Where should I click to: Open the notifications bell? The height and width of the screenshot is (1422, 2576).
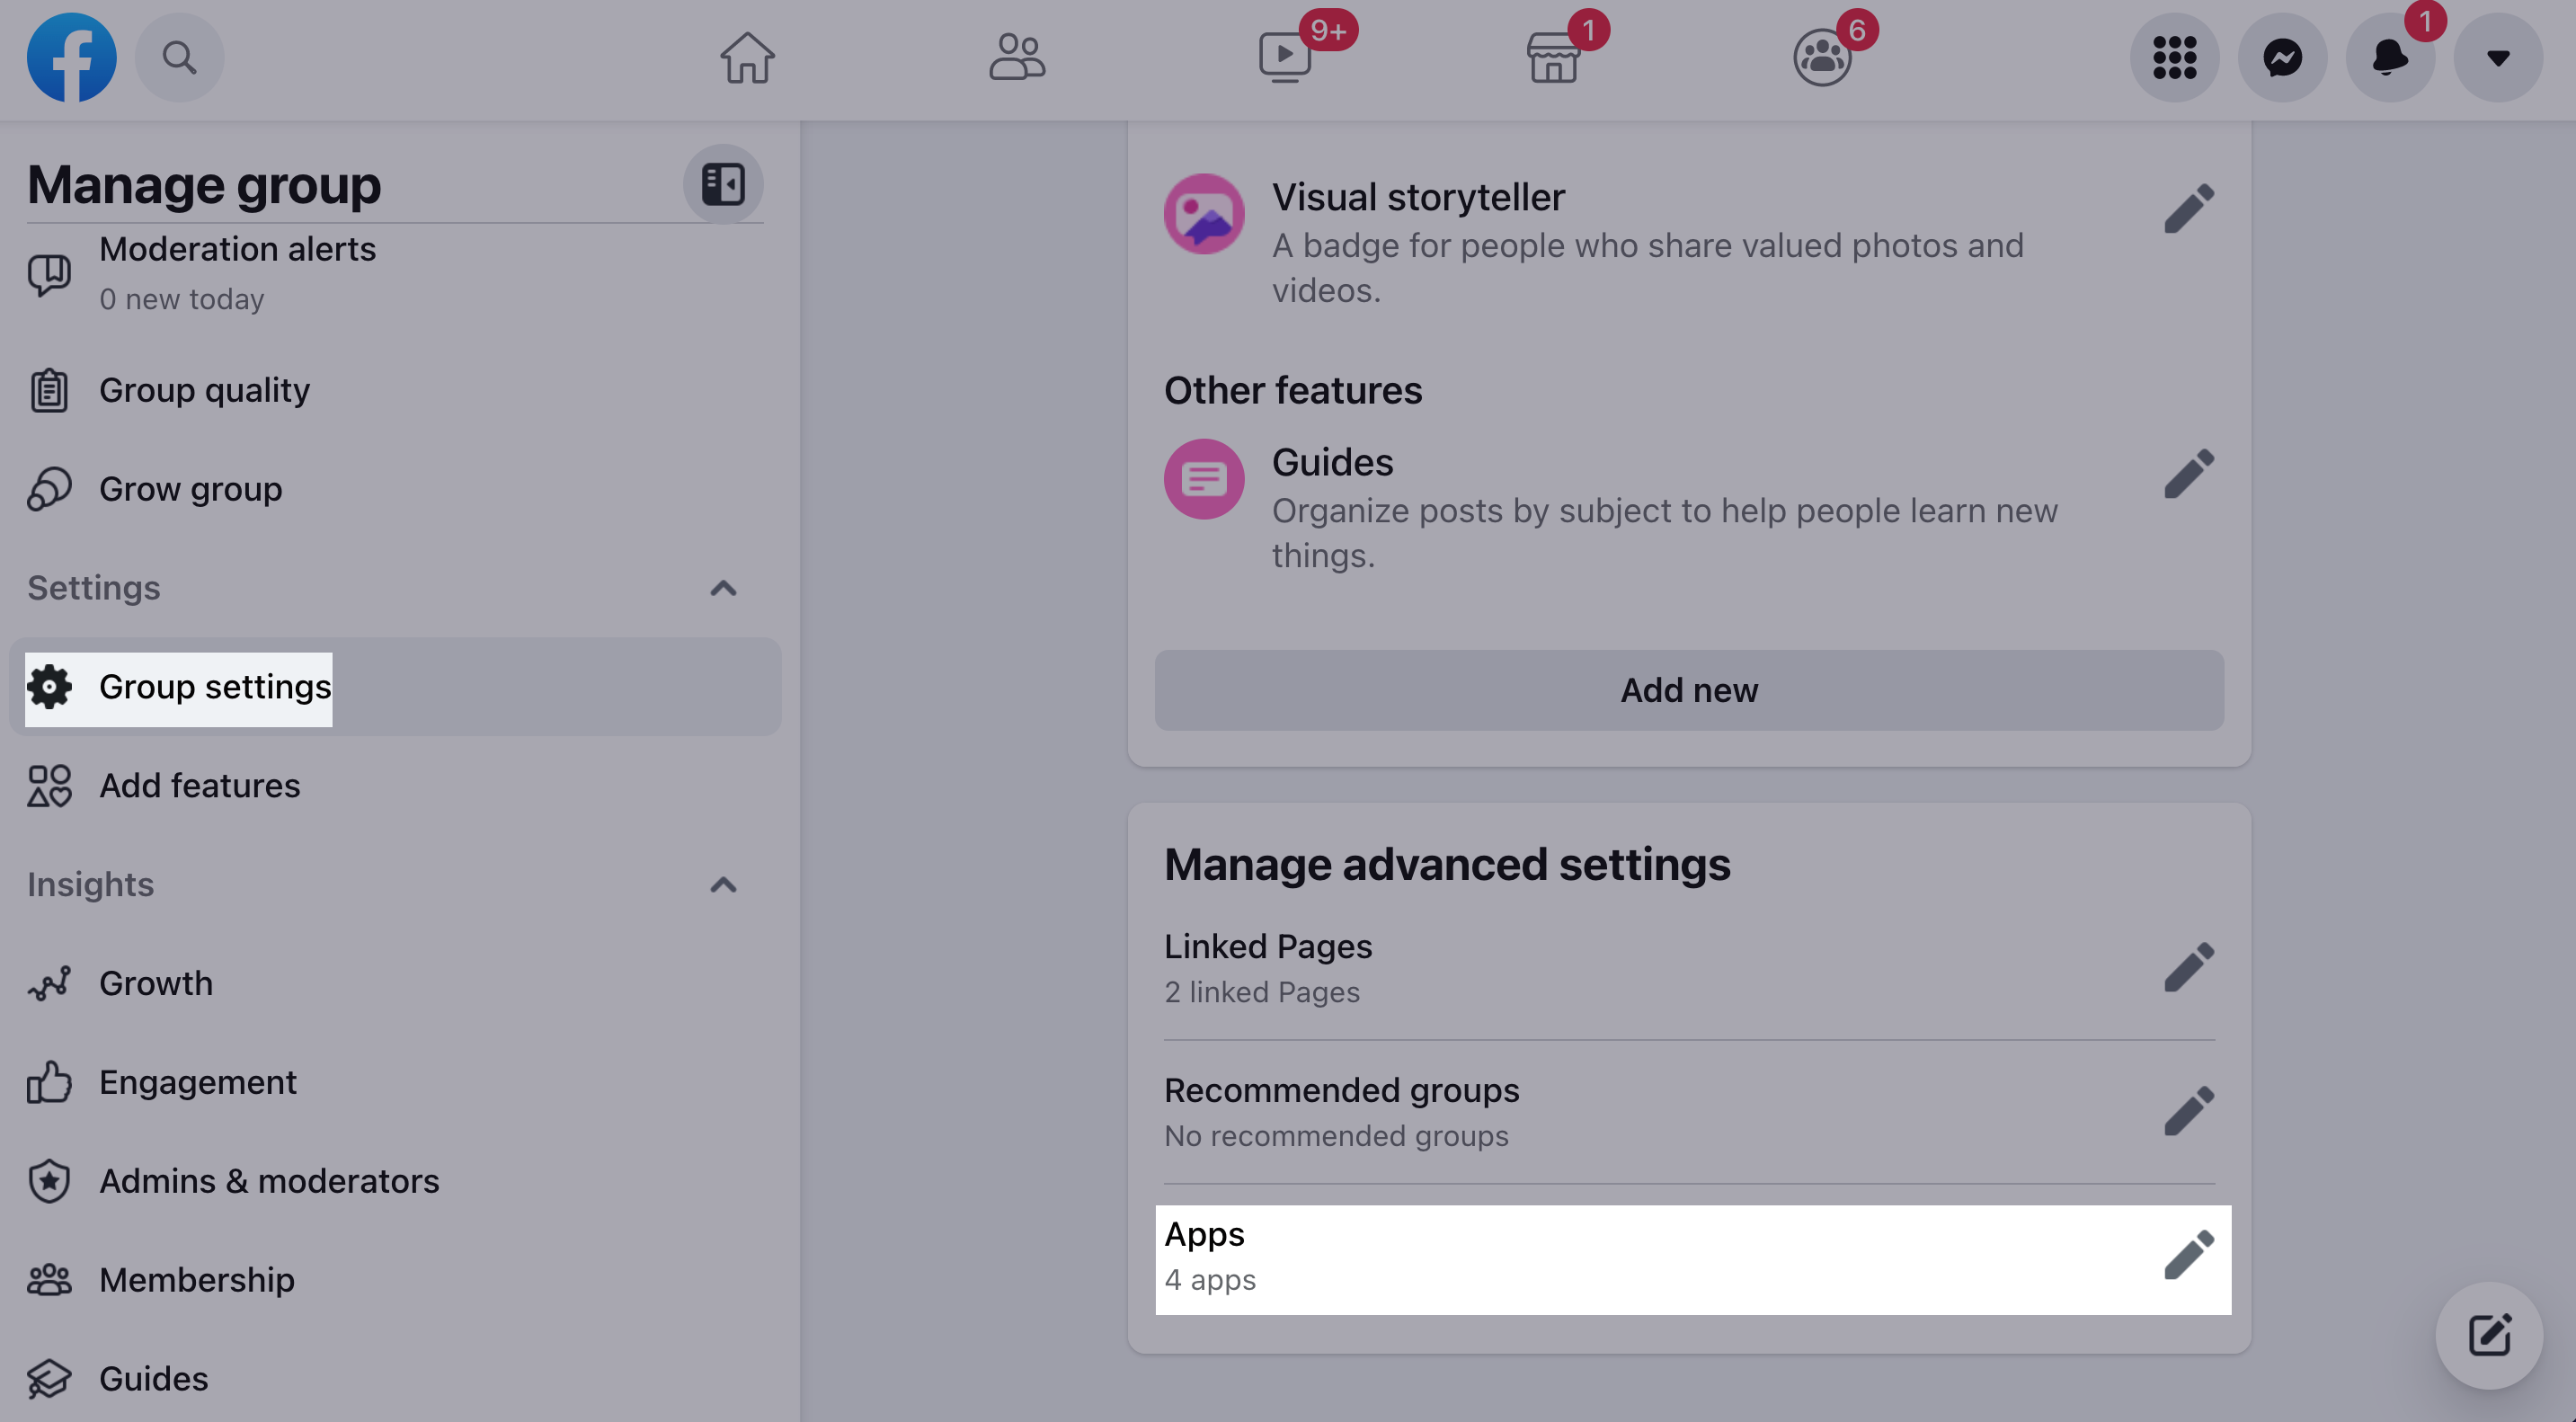click(2390, 57)
